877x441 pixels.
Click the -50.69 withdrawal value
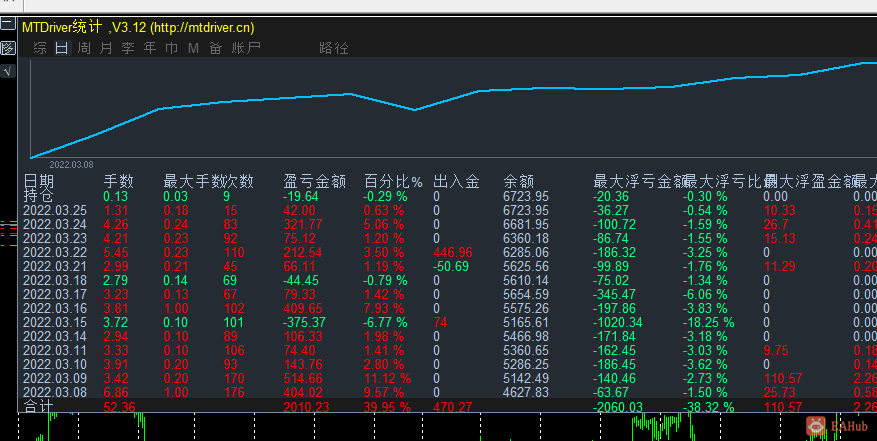[451, 266]
